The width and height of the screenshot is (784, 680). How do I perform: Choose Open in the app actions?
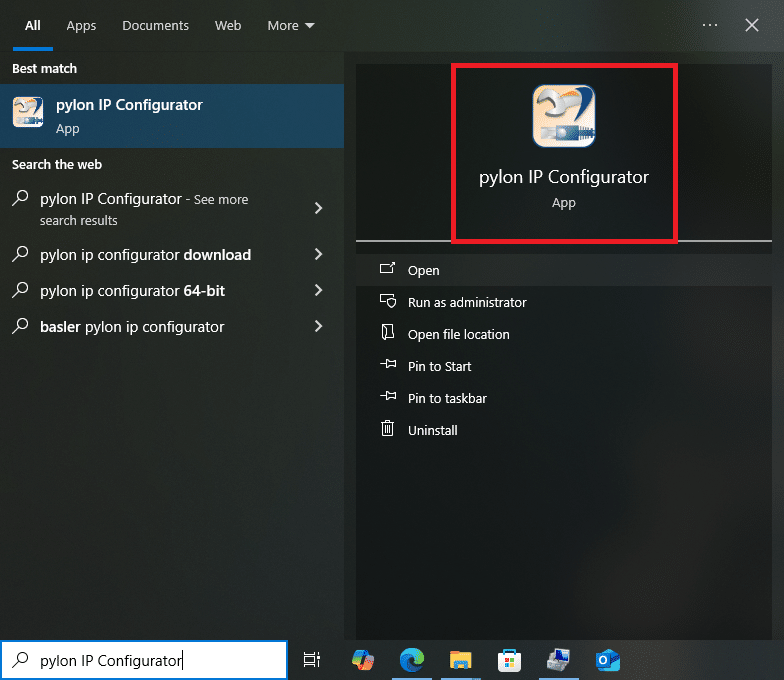(x=564, y=270)
